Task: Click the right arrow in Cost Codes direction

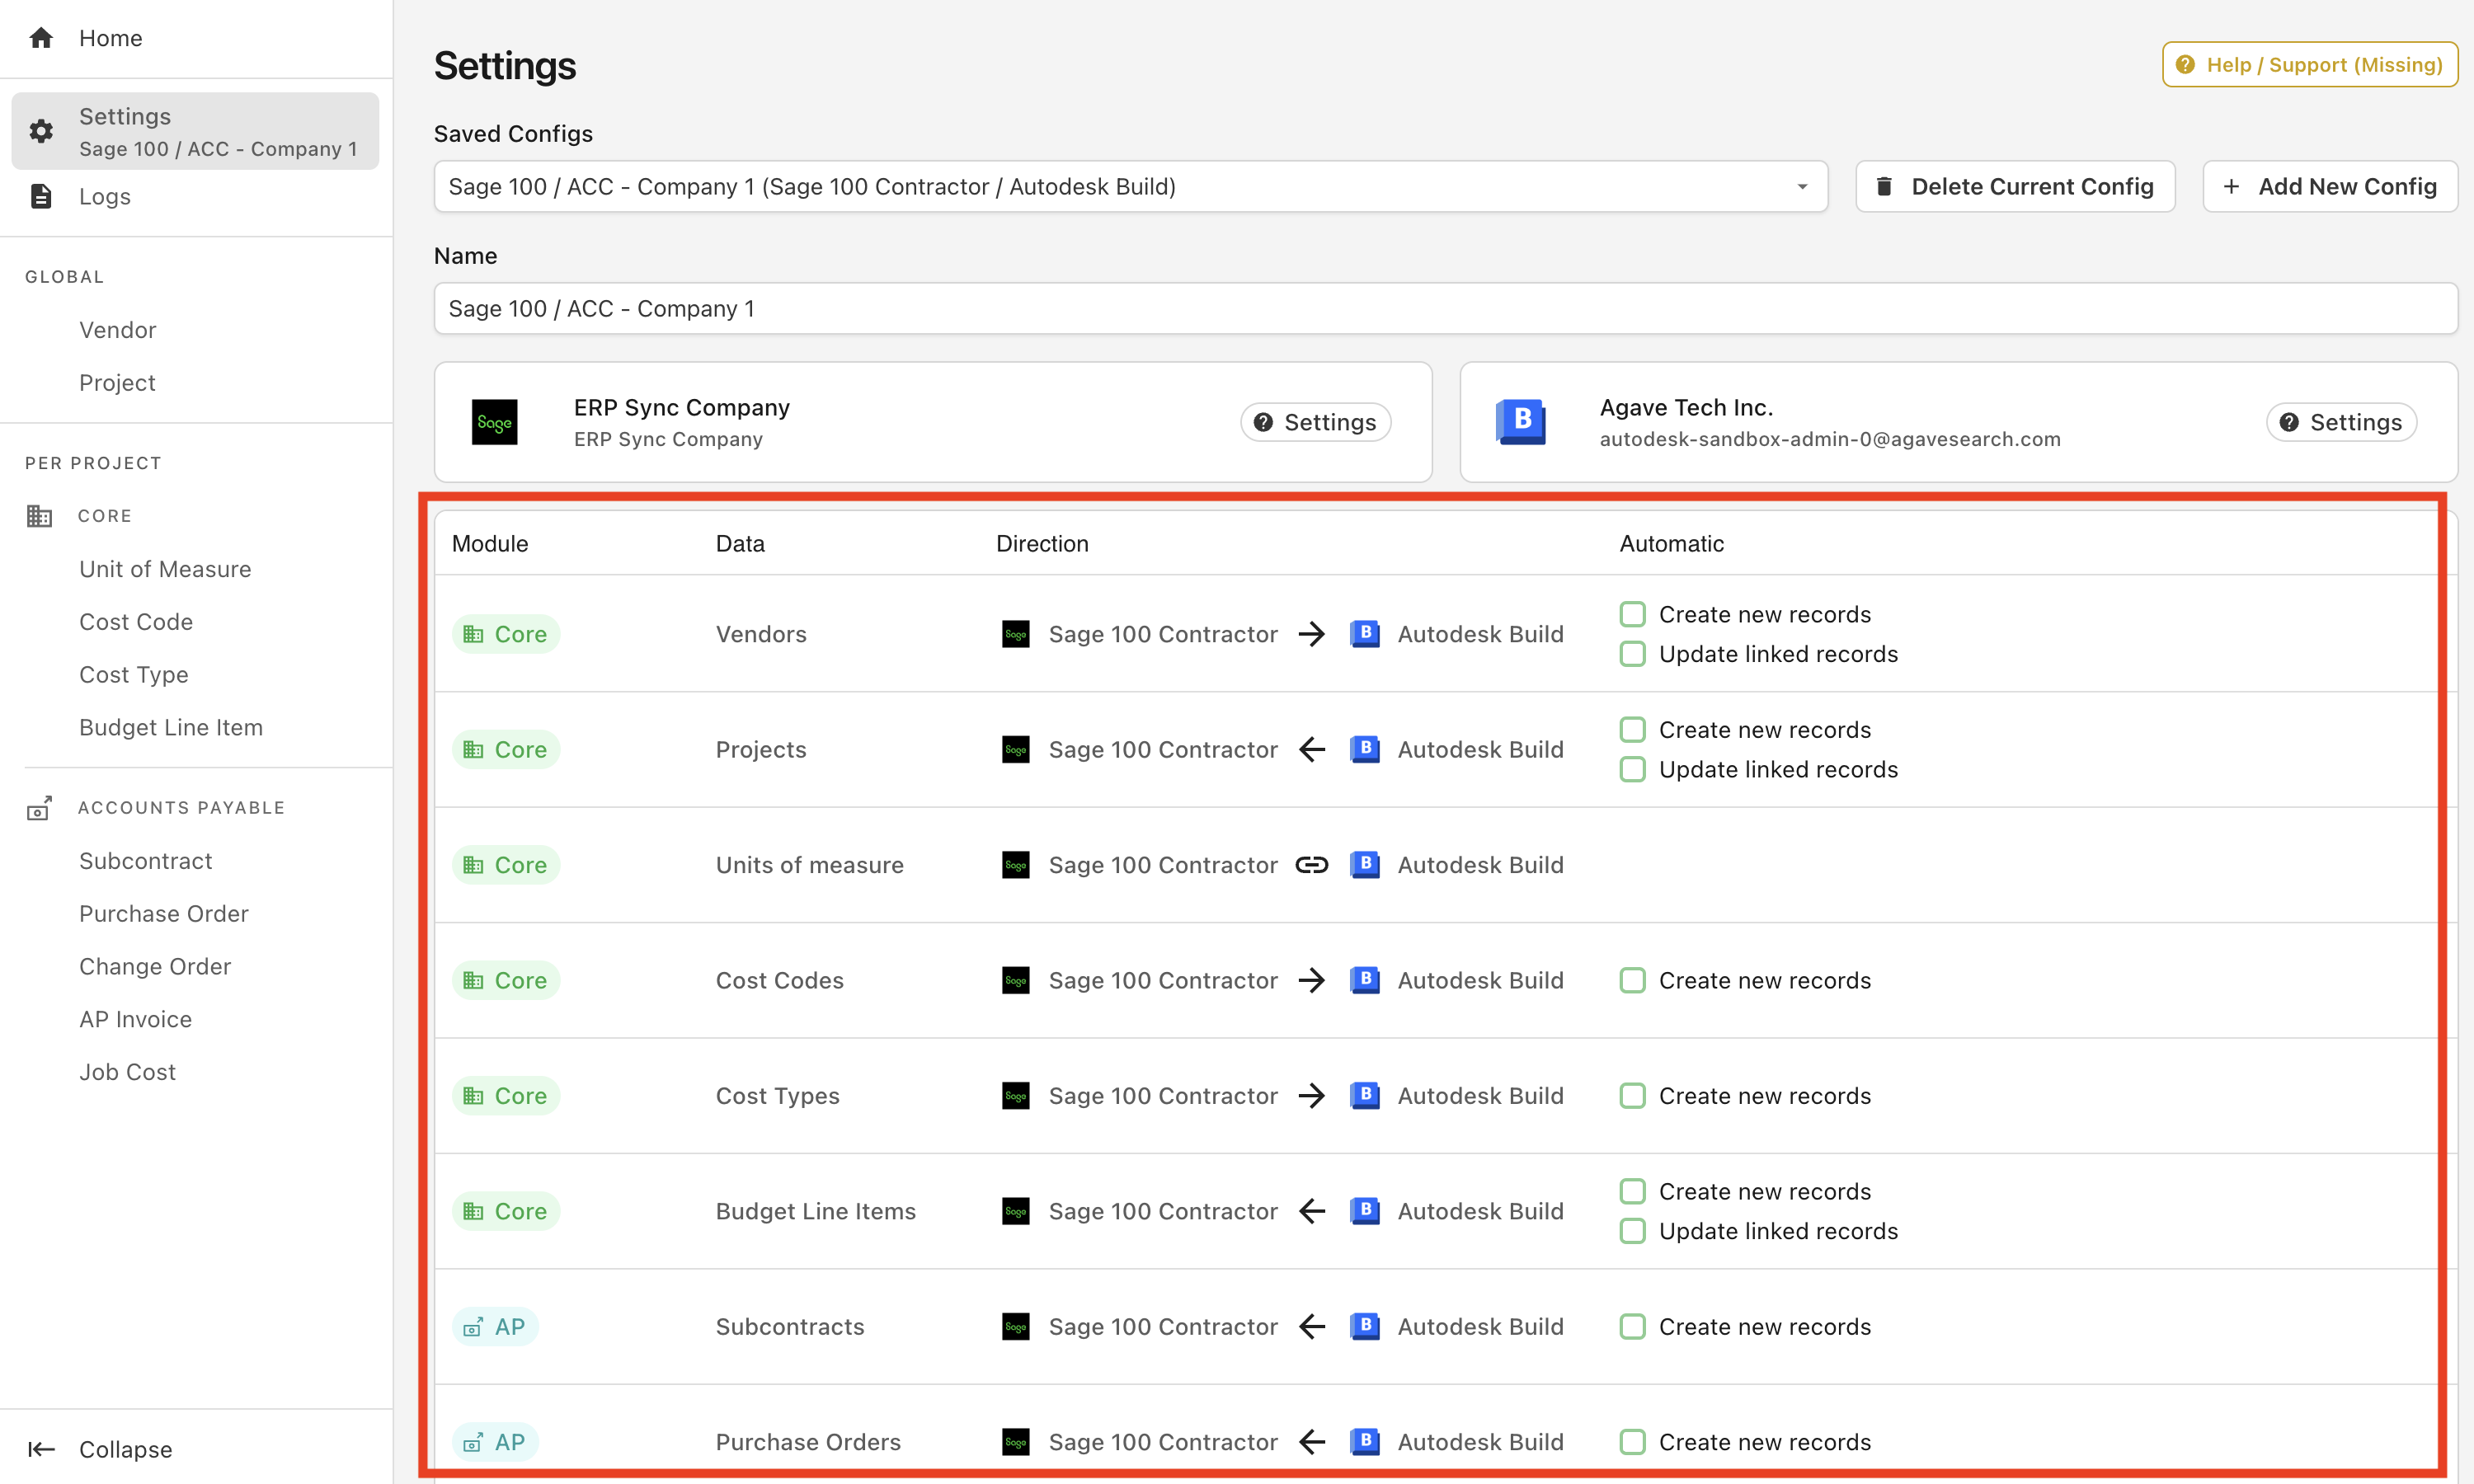Action: 1312,980
